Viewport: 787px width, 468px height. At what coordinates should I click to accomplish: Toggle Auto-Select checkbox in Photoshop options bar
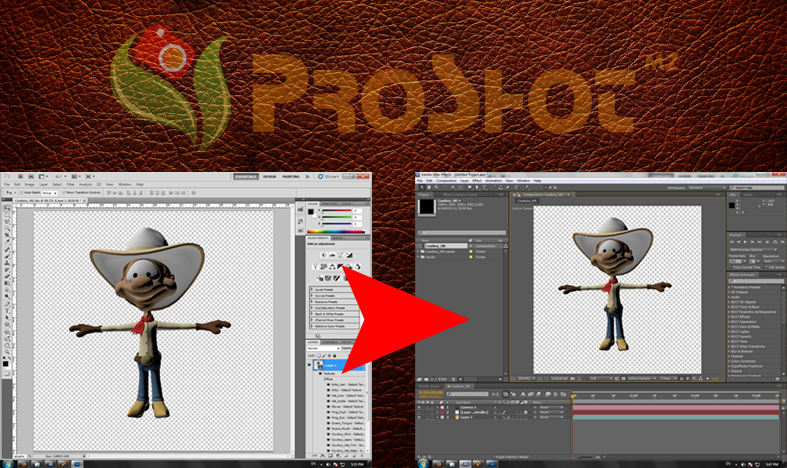click(22, 192)
